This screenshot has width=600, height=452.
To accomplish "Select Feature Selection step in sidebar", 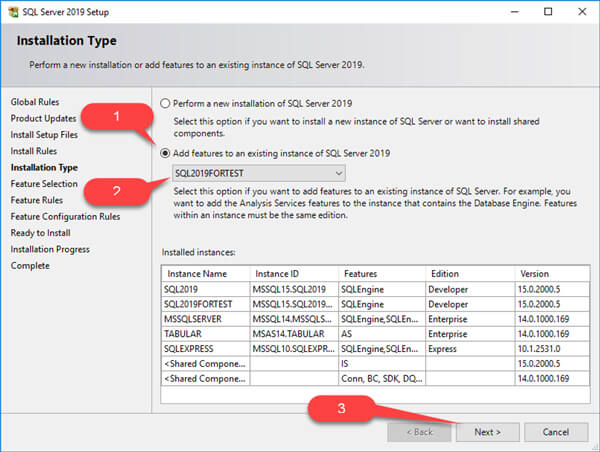I will 44,184.
